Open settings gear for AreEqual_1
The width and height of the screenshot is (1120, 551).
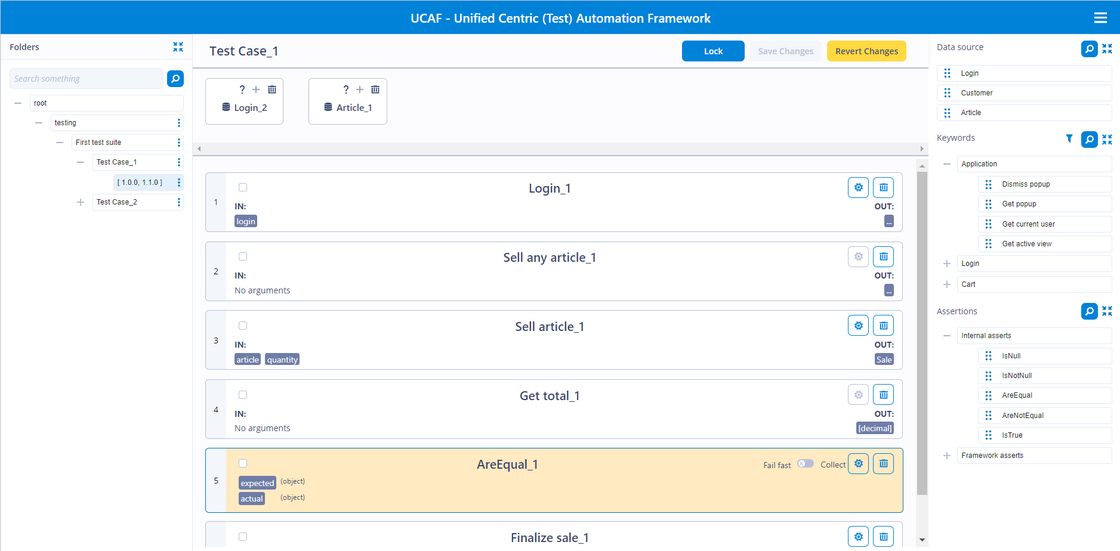coord(859,464)
